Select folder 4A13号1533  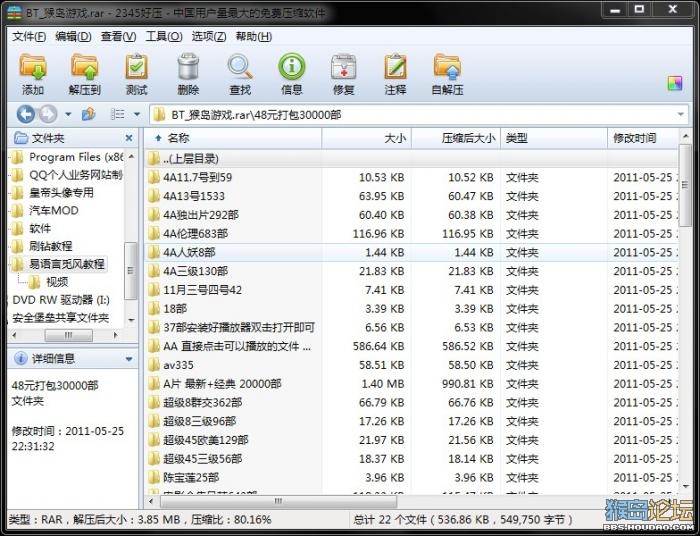[x=411, y=196]
